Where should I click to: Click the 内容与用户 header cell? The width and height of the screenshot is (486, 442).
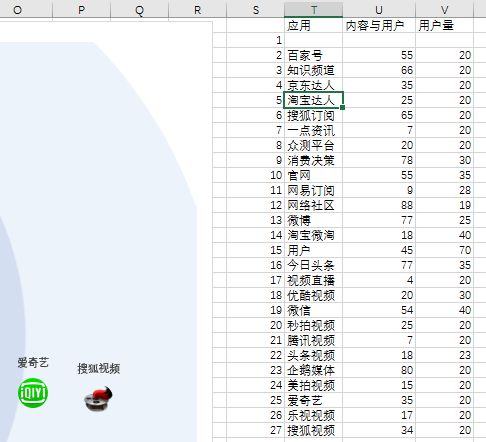point(379,25)
